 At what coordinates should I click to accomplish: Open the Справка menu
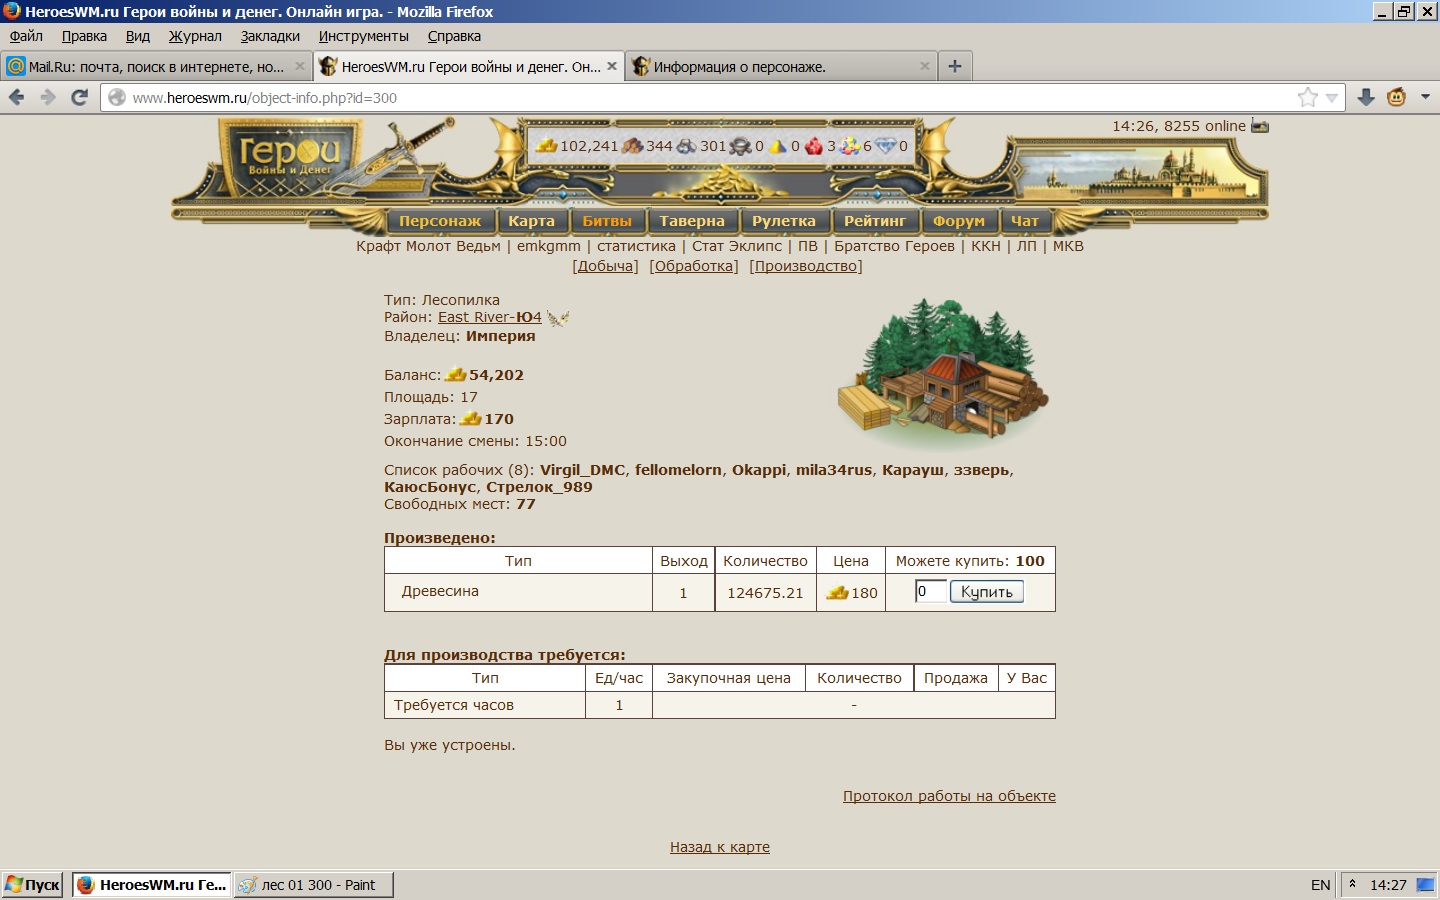click(x=454, y=36)
